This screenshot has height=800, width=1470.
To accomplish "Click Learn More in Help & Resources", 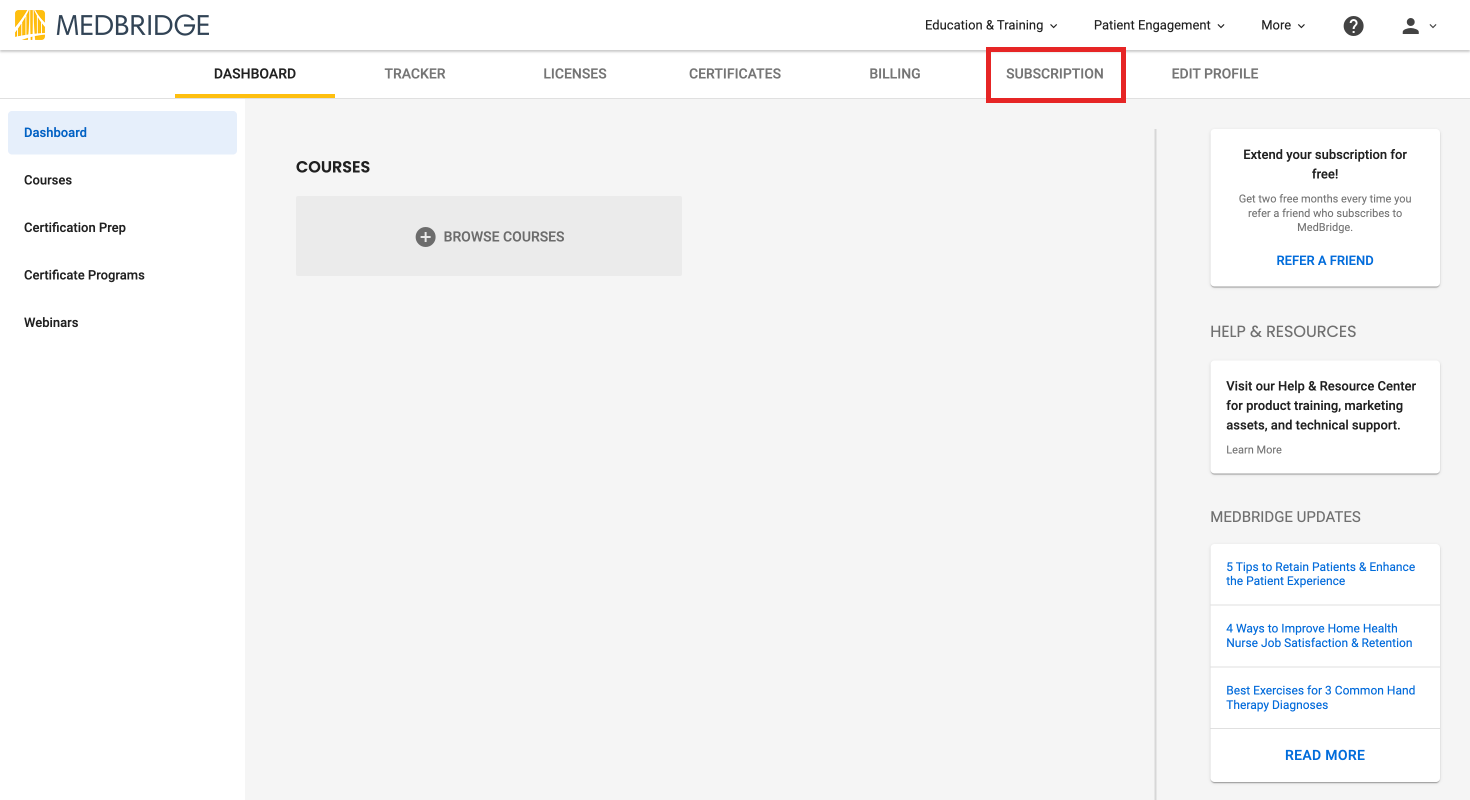I will click(1254, 450).
